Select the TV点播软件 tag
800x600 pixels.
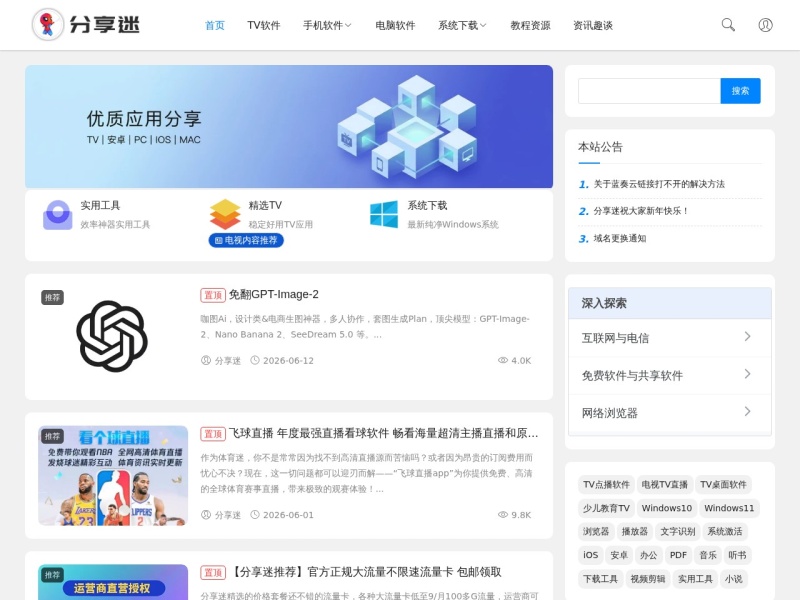point(606,484)
